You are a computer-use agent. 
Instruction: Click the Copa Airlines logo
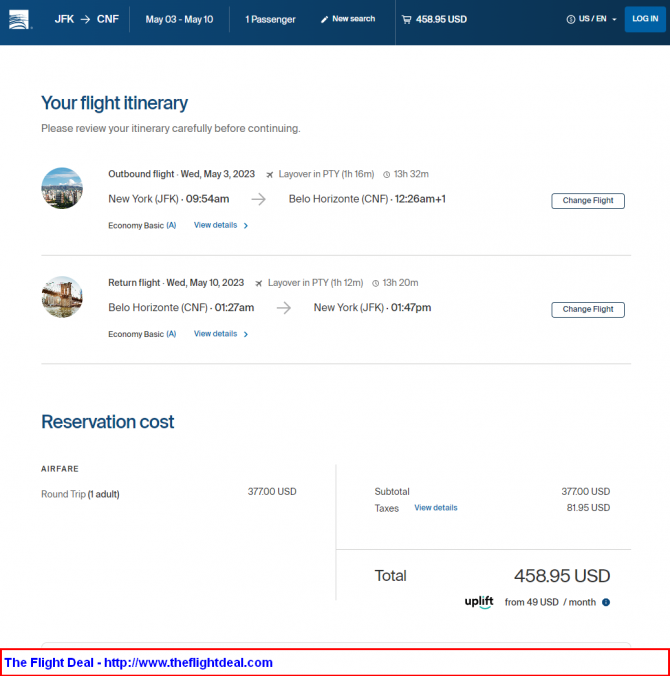[20, 20]
